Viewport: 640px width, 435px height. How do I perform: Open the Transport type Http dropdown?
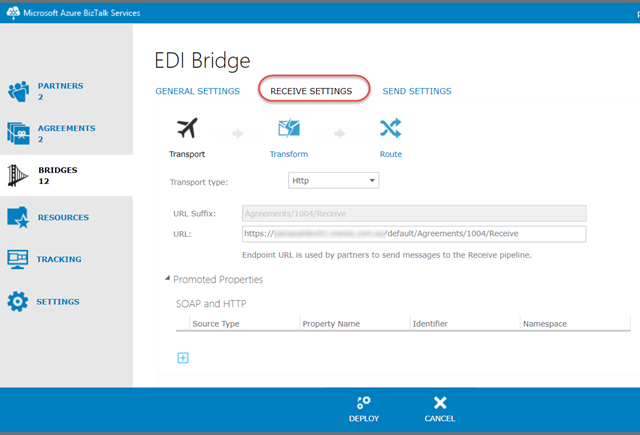332,181
